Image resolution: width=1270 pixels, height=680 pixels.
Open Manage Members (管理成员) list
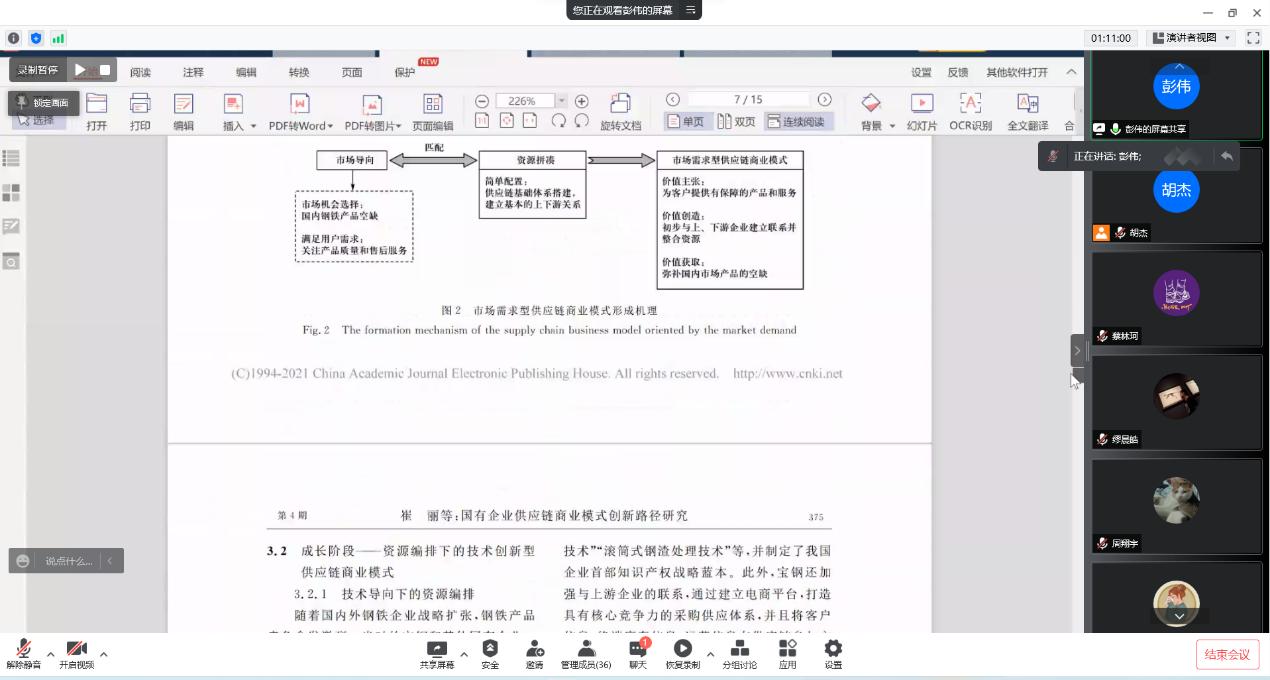586,650
